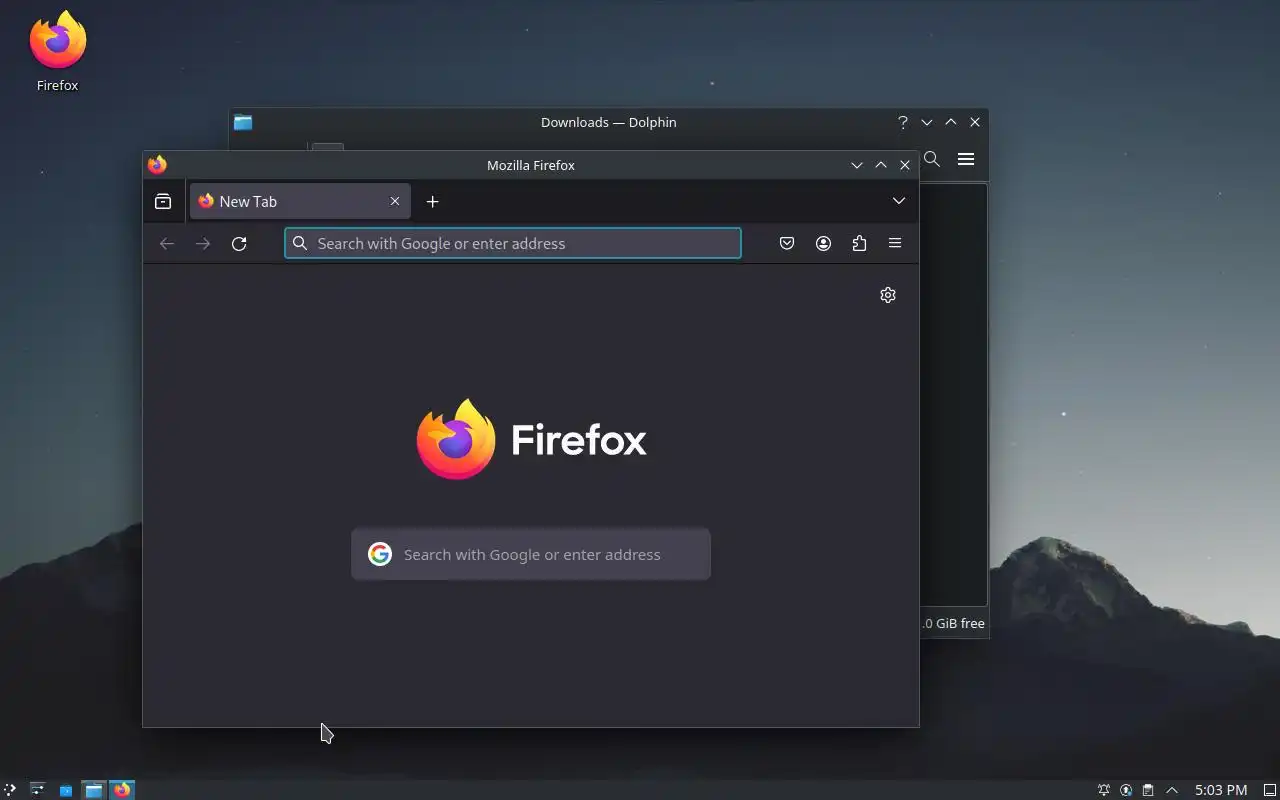Go back with the left arrow
The height and width of the screenshot is (800, 1280).
[167, 243]
